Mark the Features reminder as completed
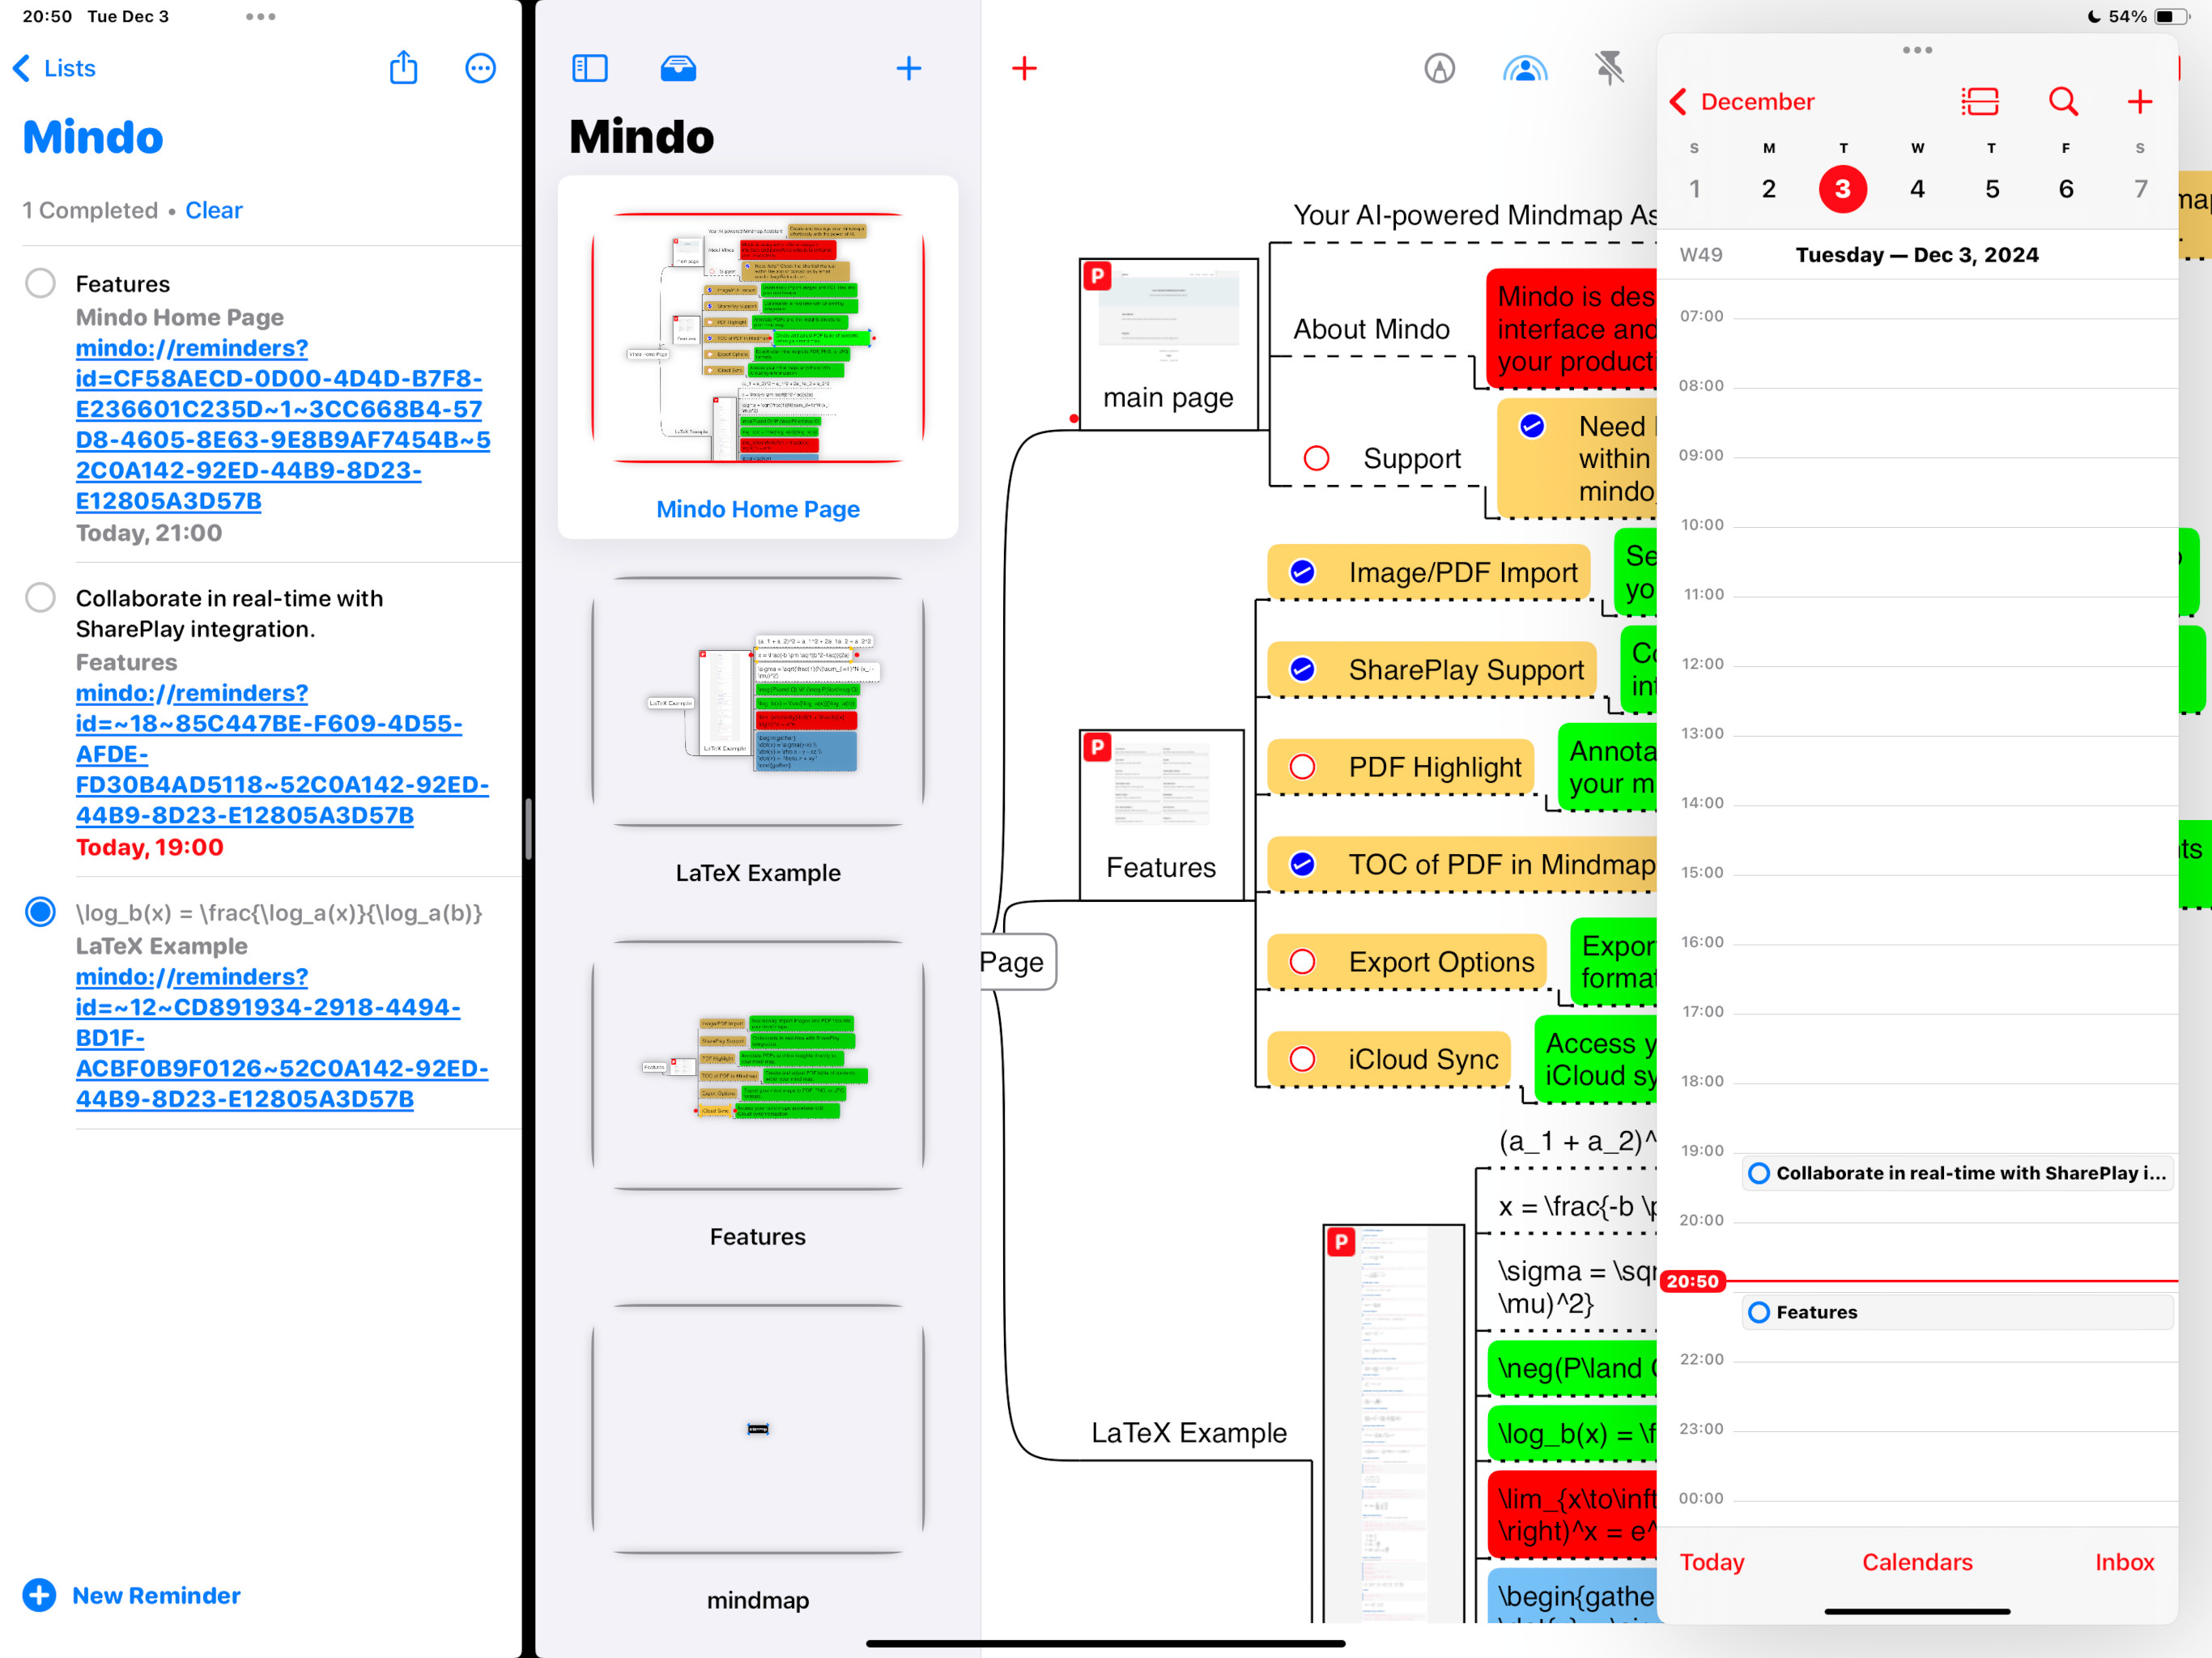This screenshot has width=2212, height=1658. tap(40, 283)
